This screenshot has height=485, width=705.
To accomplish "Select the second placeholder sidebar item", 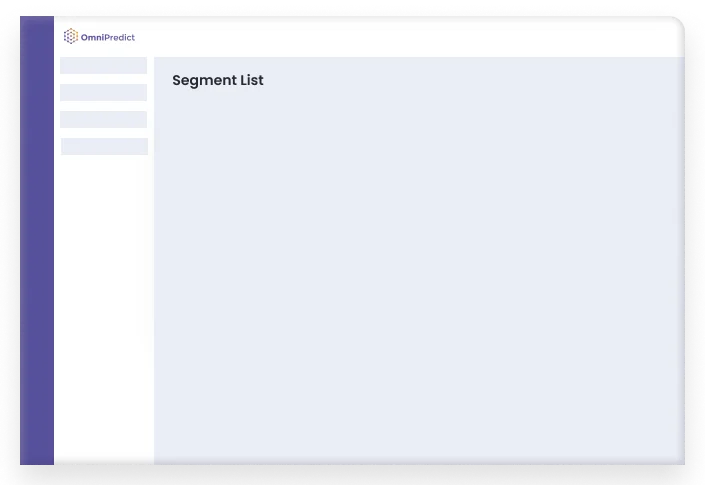I will (x=103, y=93).
